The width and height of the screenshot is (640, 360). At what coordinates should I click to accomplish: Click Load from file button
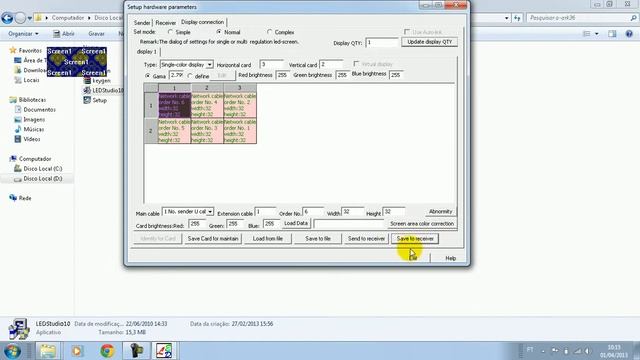point(267,239)
